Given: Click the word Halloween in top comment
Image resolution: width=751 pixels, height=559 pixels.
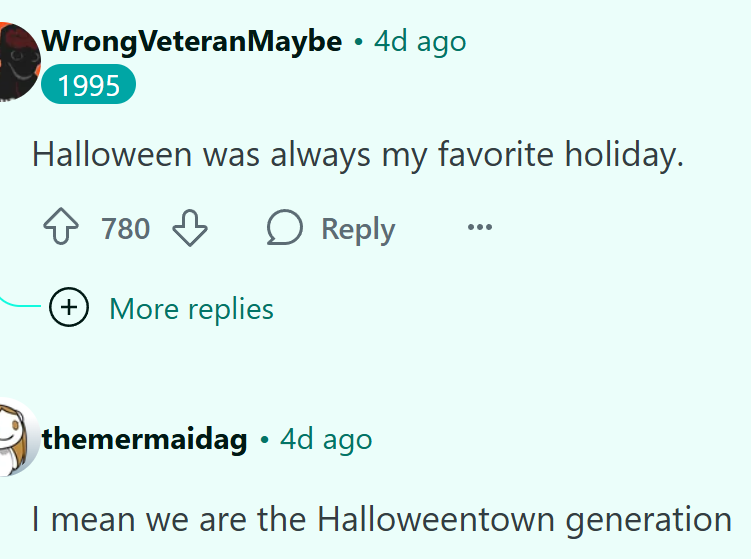Looking at the screenshot, I should click(112, 154).
